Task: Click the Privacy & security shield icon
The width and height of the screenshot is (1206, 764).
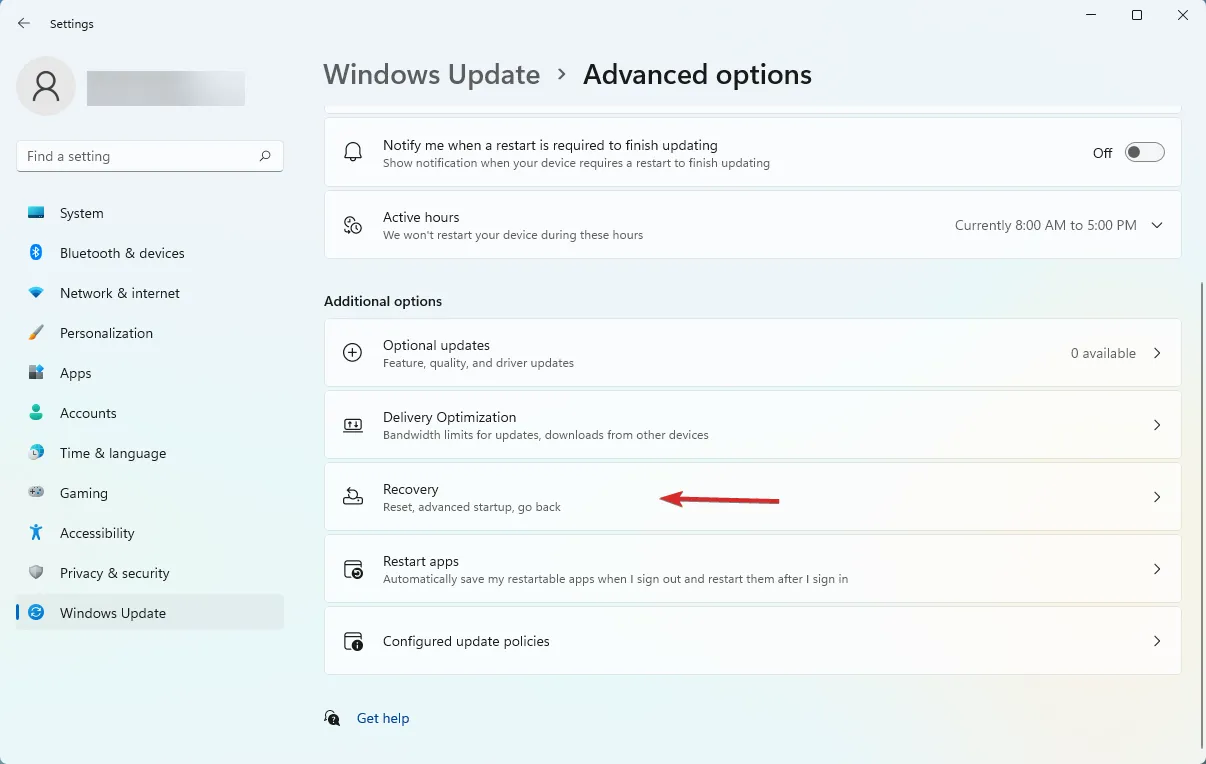Action: click(x=36, y=573)
